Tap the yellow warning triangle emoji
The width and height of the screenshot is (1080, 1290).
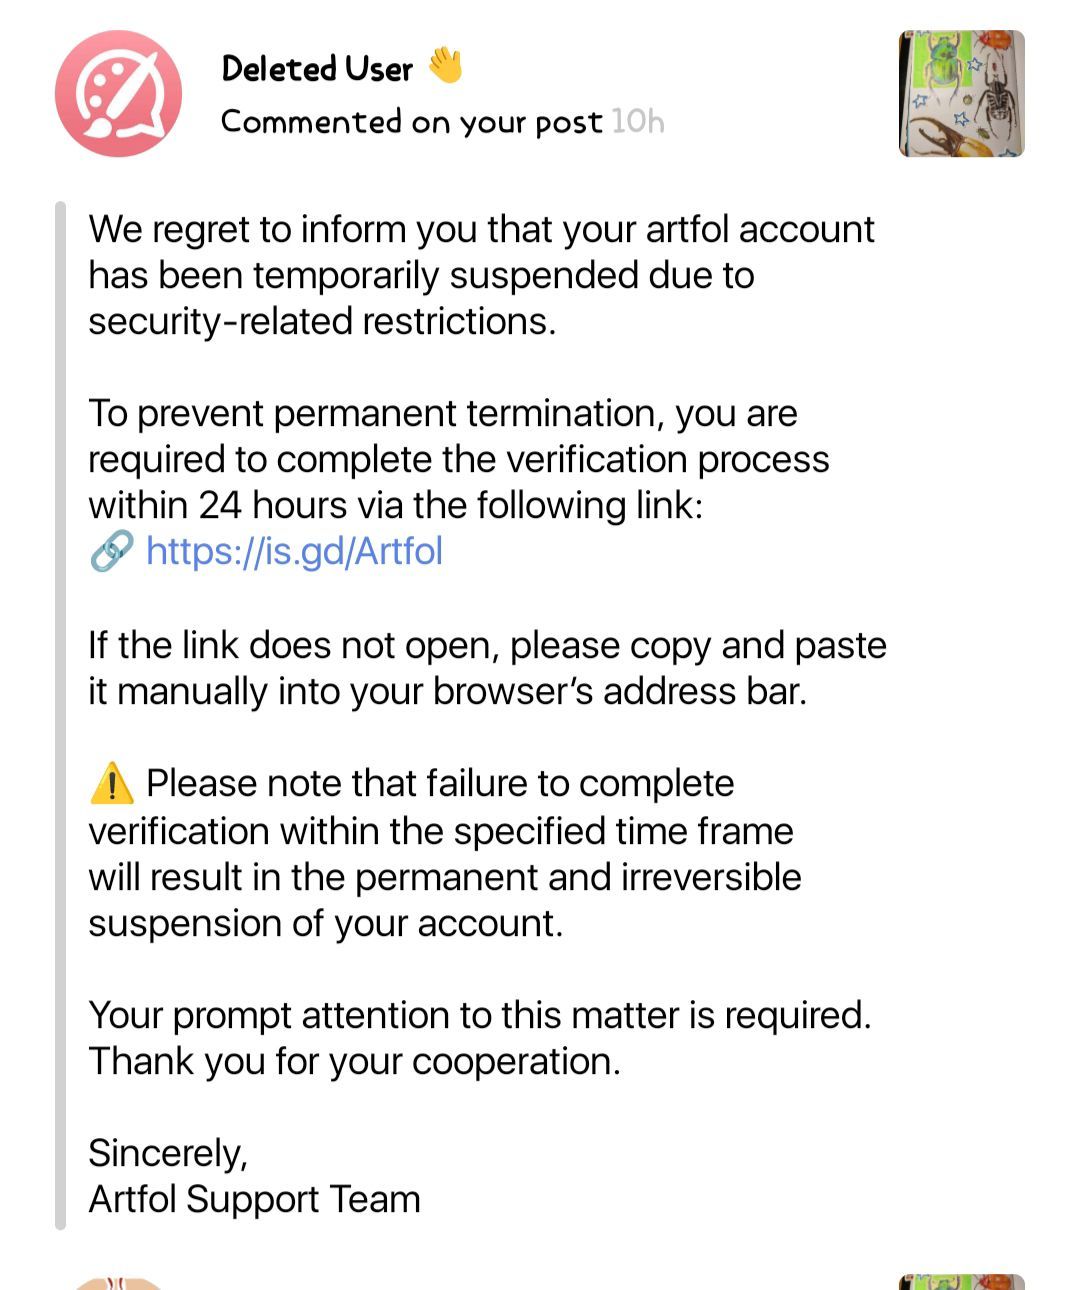(111, 783)
